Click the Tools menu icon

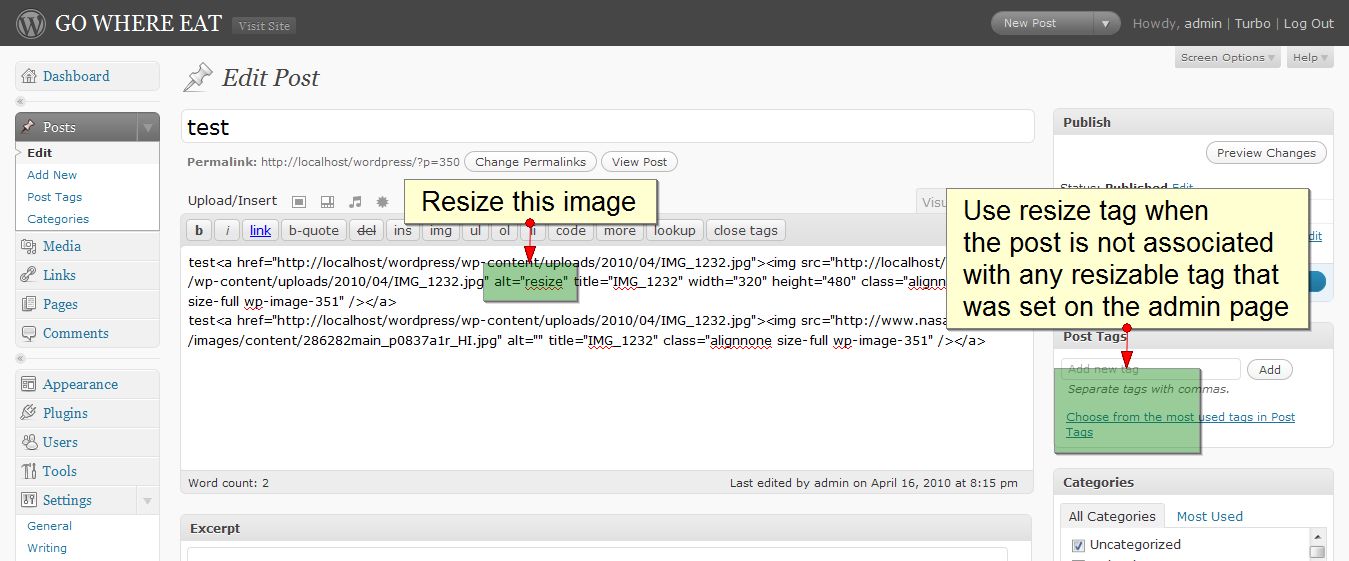tap(29, 471)
